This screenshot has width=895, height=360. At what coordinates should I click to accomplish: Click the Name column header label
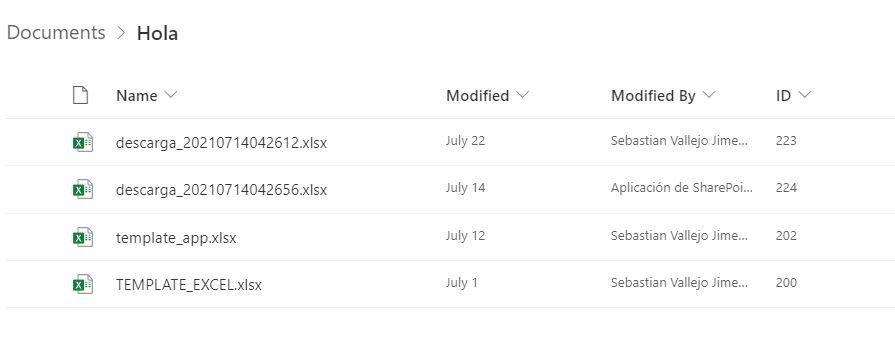[136, 96]
